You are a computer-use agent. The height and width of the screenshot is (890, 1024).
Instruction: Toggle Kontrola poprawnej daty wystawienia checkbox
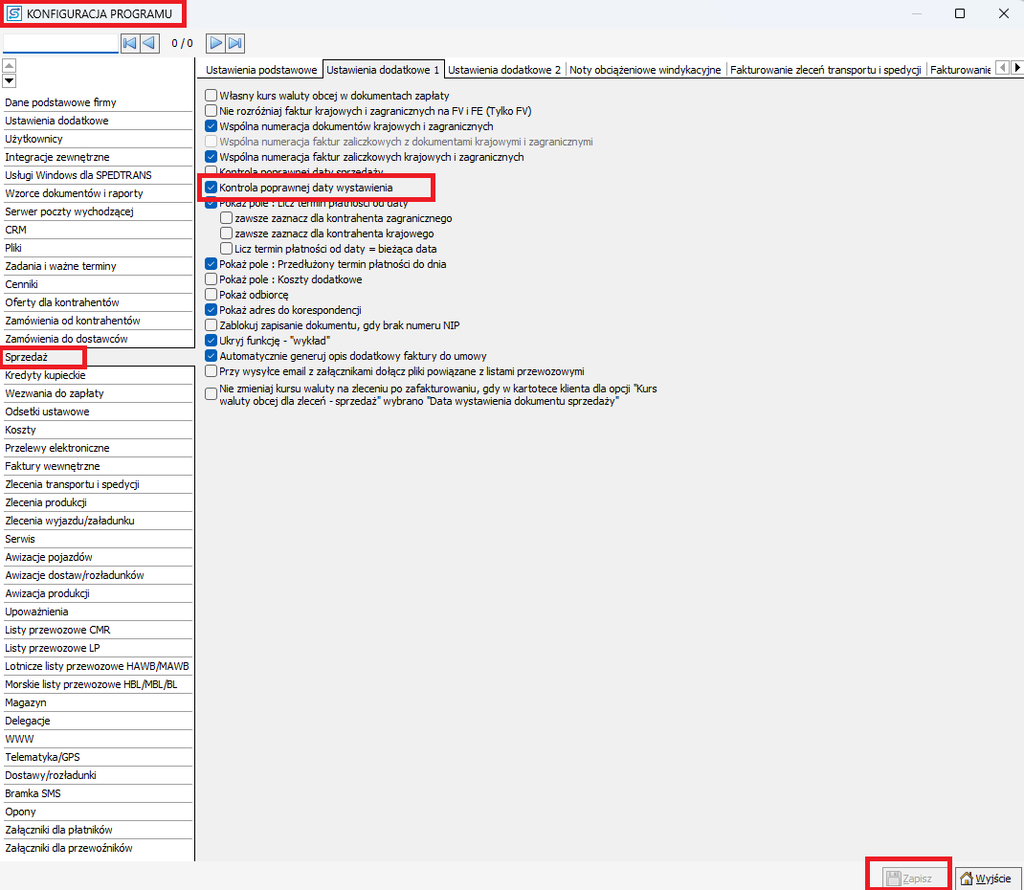click(211, 187)
